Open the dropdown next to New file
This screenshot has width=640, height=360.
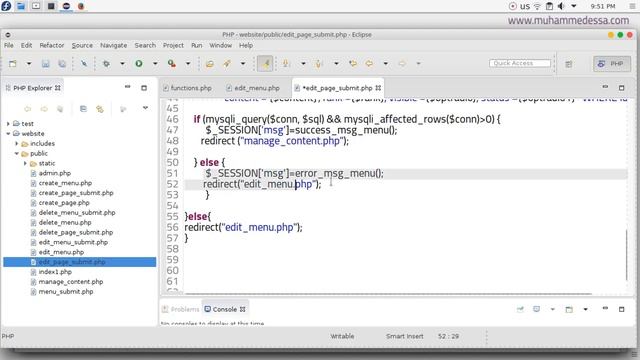[29, 64]
